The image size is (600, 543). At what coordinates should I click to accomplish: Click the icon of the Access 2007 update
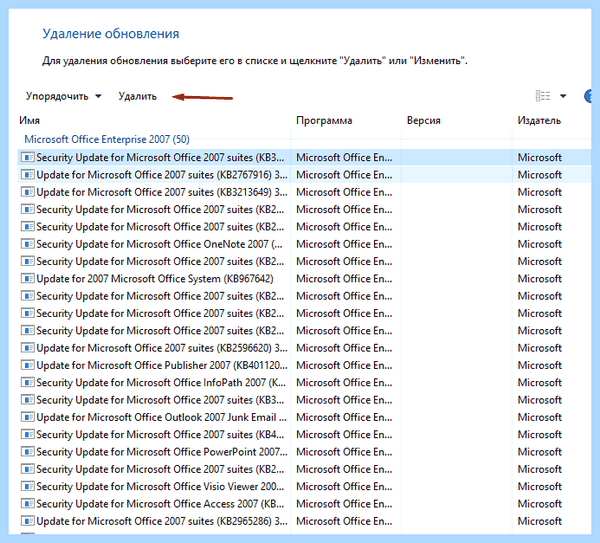[28, 504]
